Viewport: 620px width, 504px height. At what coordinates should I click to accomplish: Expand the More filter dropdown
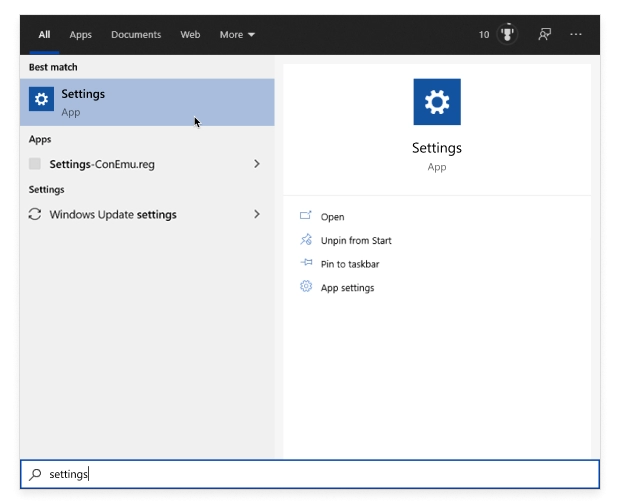[237, 34]
